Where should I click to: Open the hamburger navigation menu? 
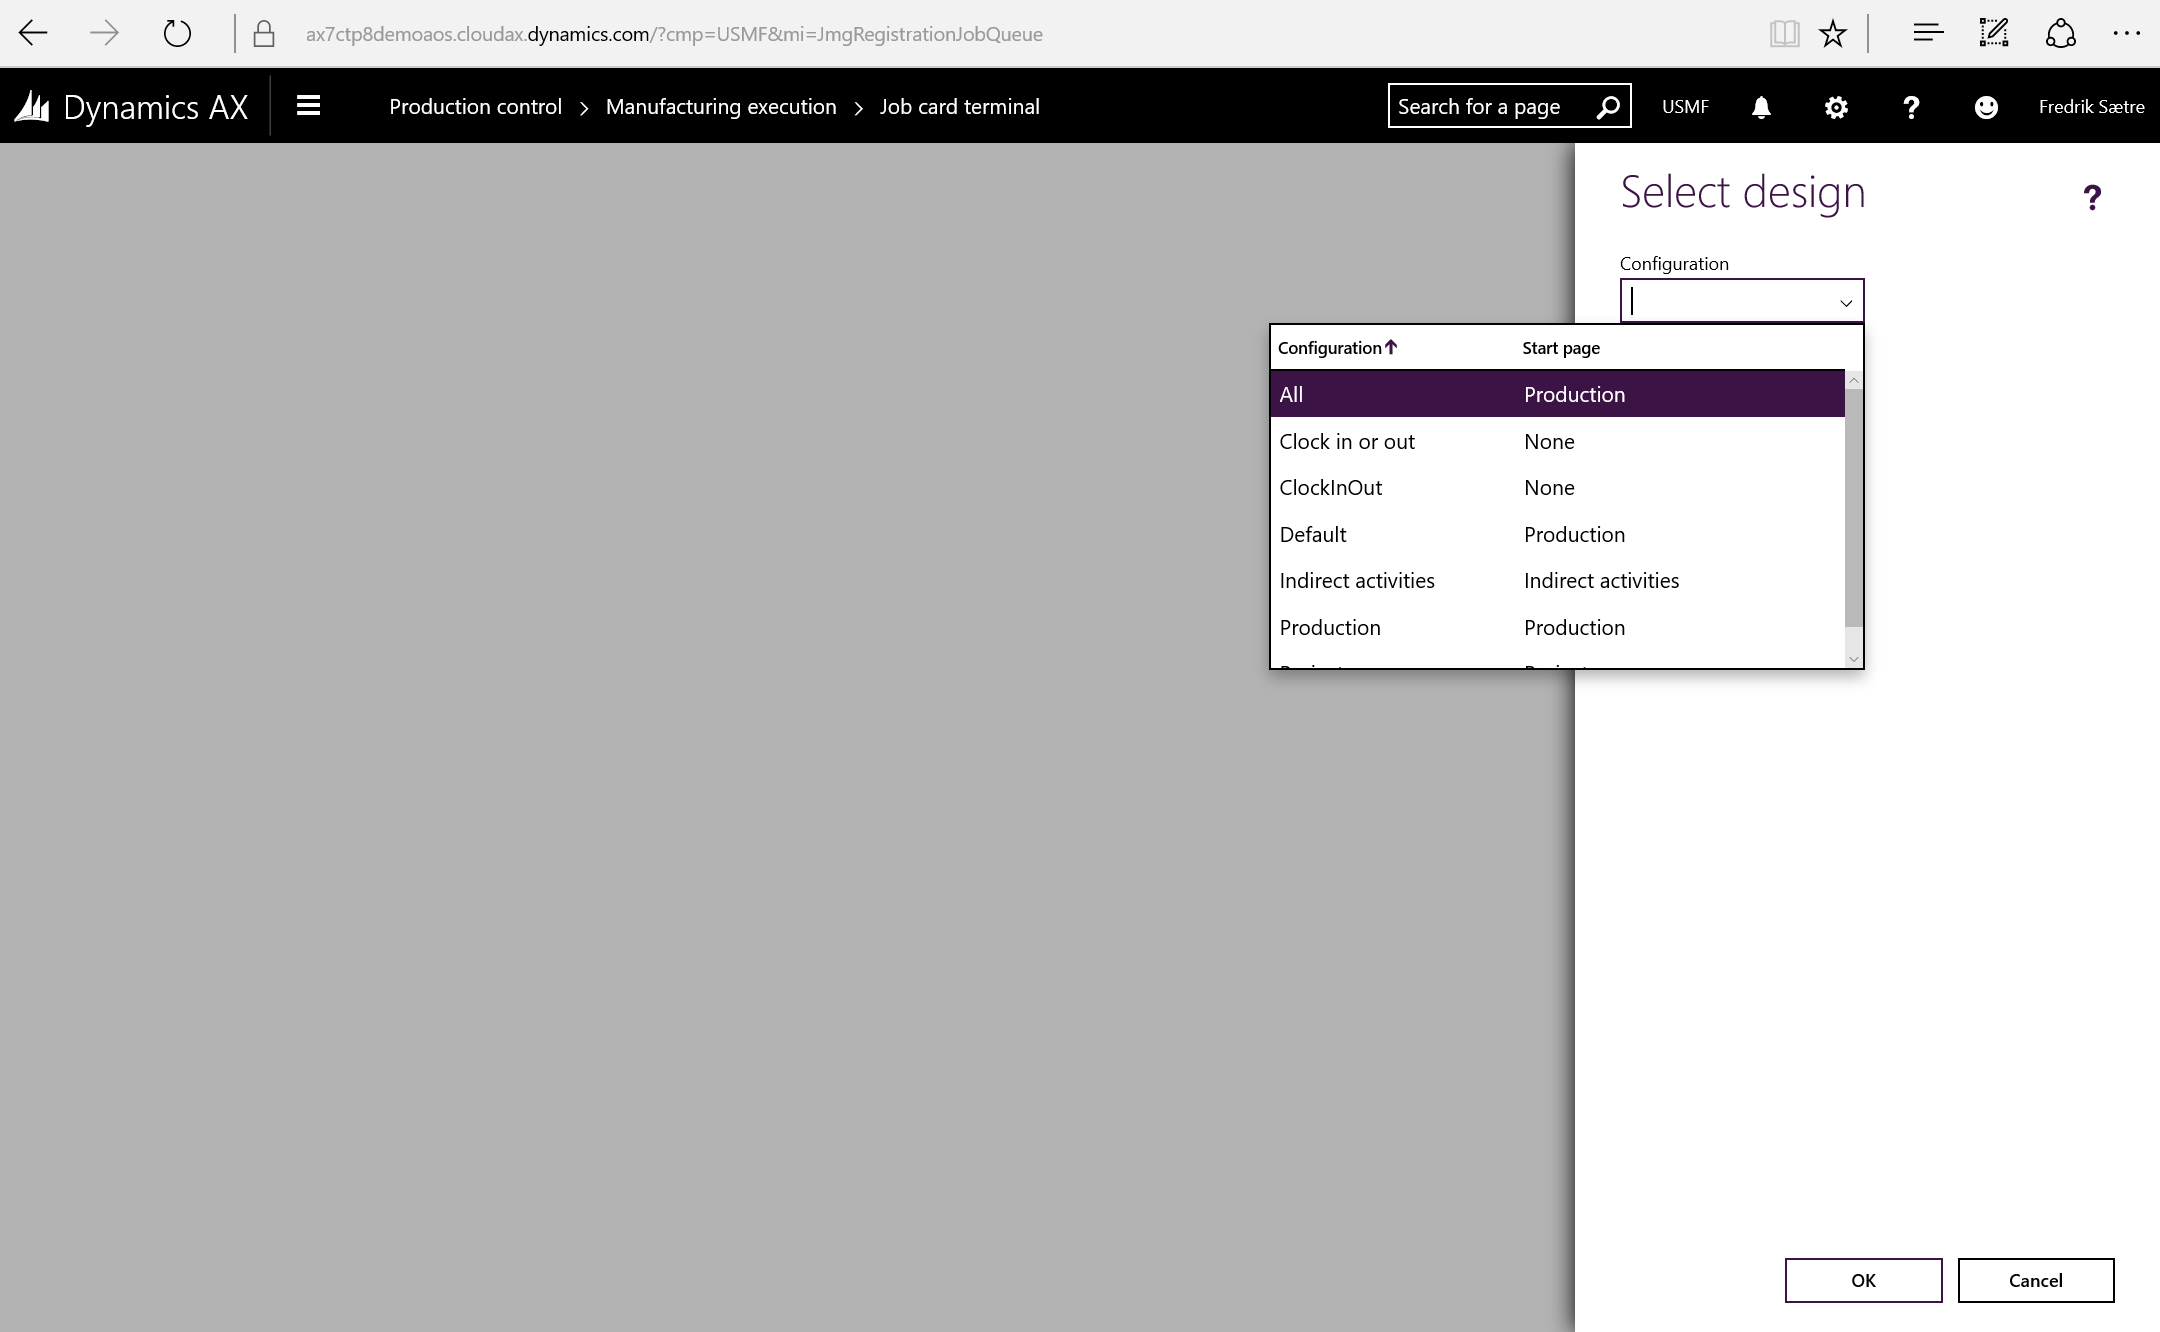pos(308,106)
